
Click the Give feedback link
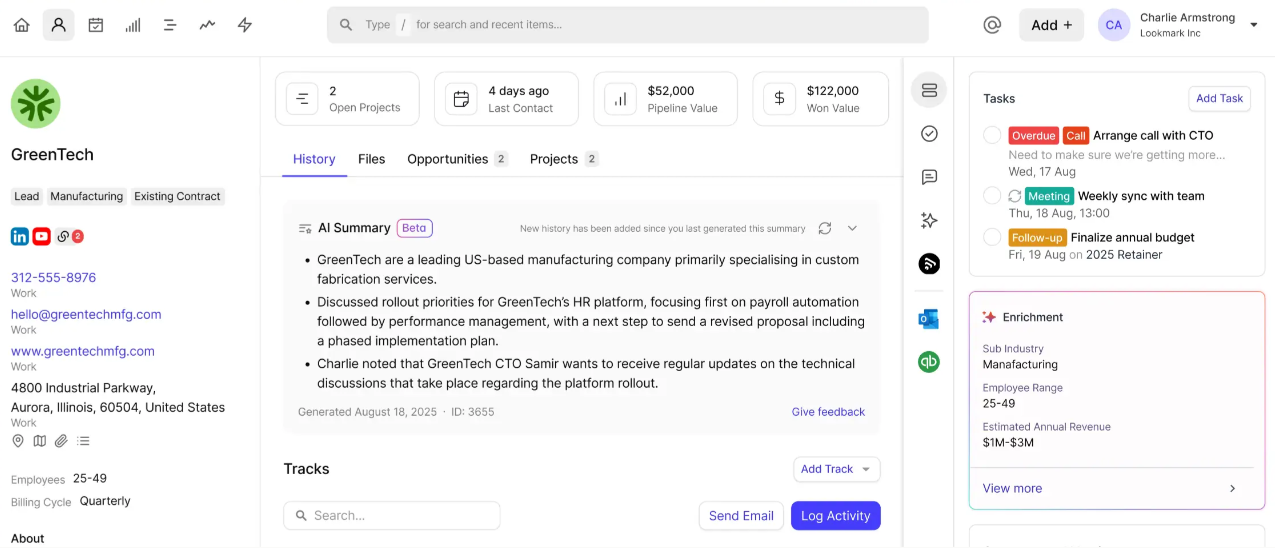point(828,412)
